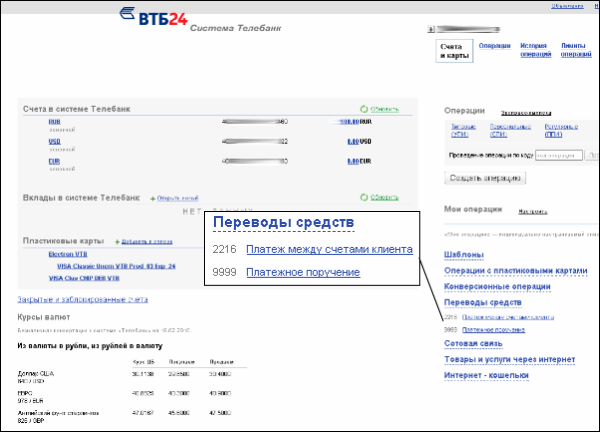Click the Создать операцию button

[x=485, y=178]
